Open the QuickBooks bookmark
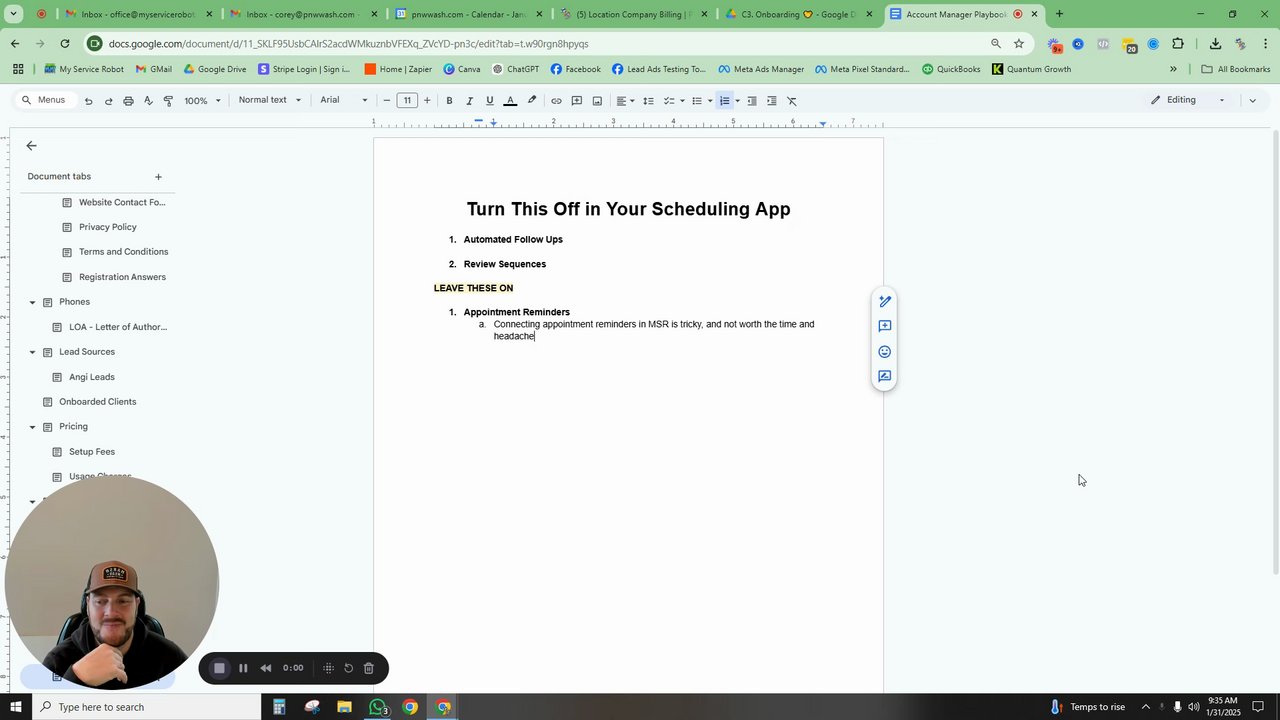Image resolution: width=1280 pixels, height=720 pixels. point(951,69)
